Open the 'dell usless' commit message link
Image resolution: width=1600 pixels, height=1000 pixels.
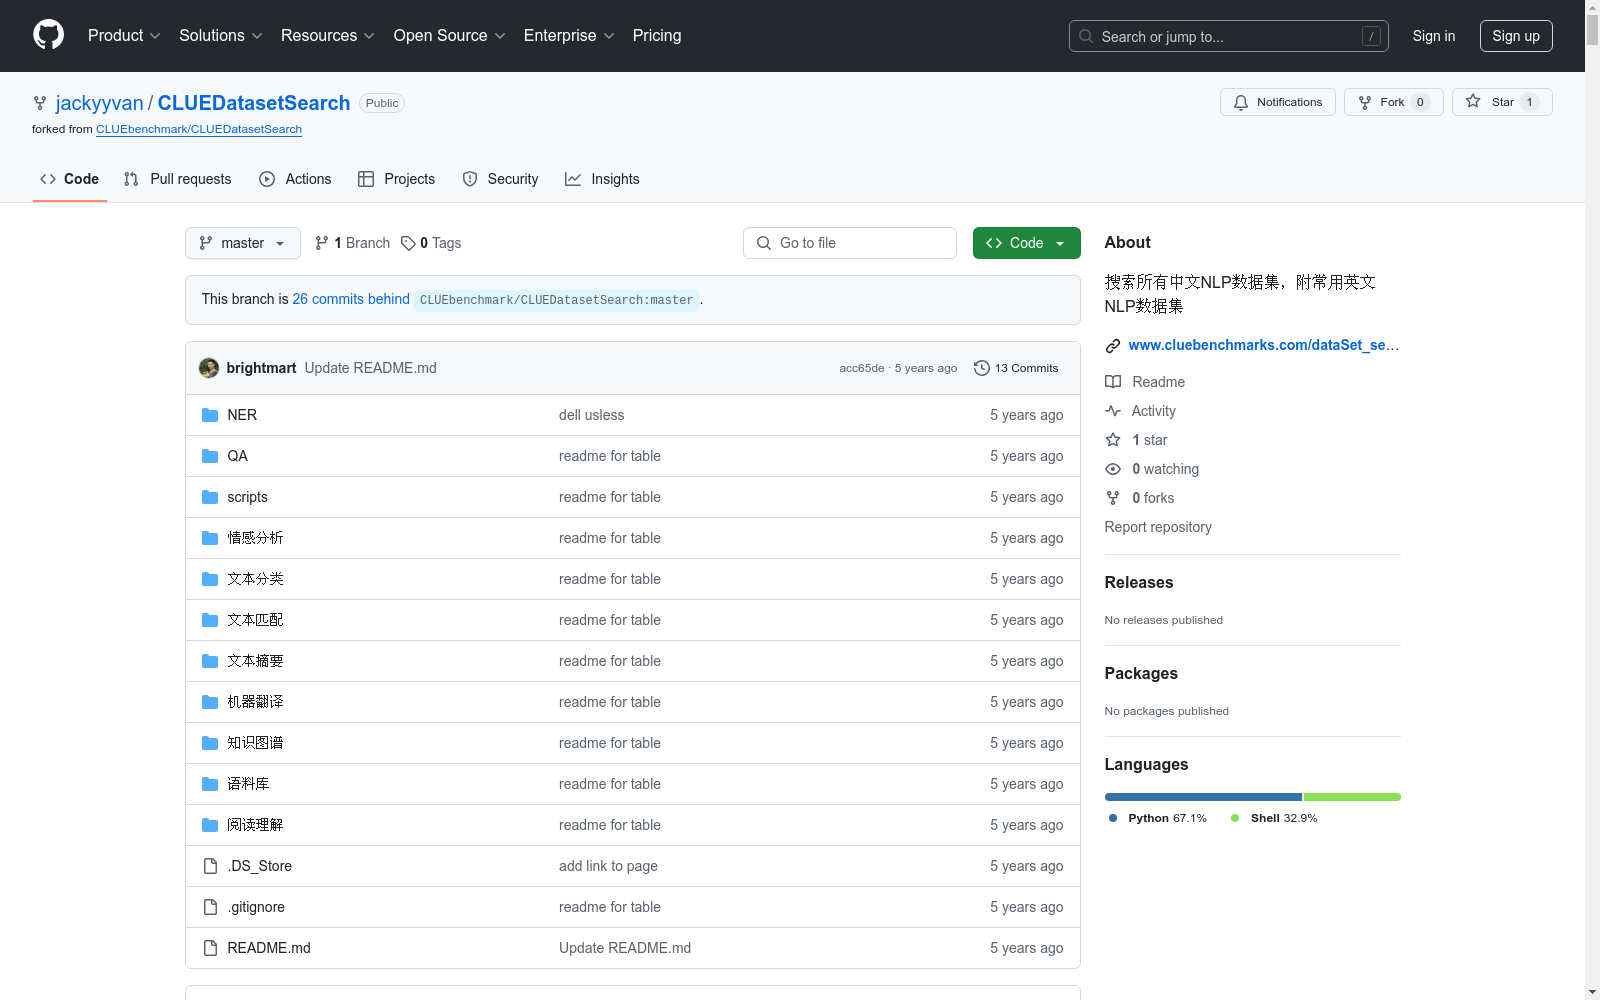click(x=591, y=415)
